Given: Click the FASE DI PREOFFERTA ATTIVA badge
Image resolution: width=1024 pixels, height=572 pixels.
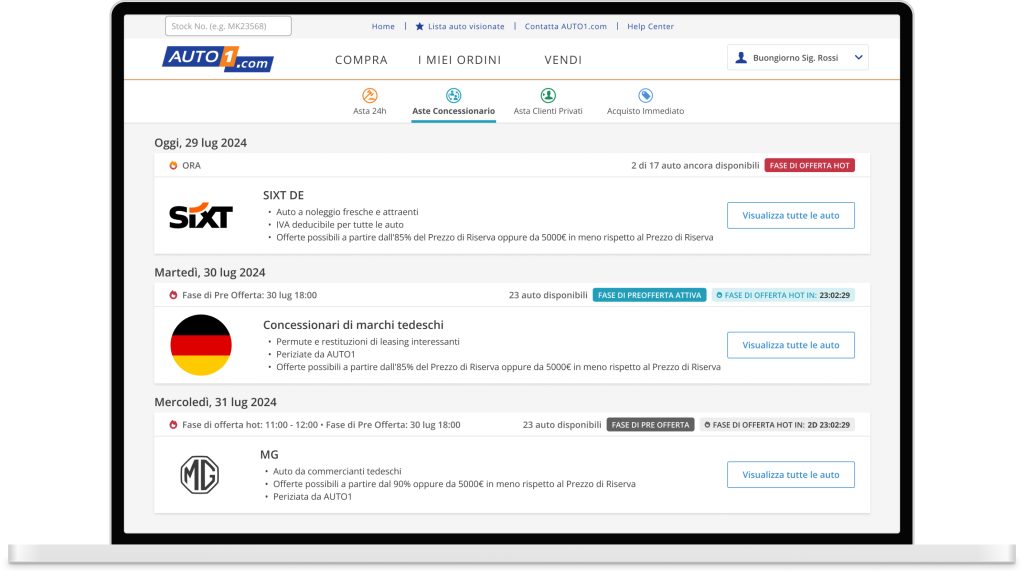Looking at the screenshot, I should [x=649, y=295].
